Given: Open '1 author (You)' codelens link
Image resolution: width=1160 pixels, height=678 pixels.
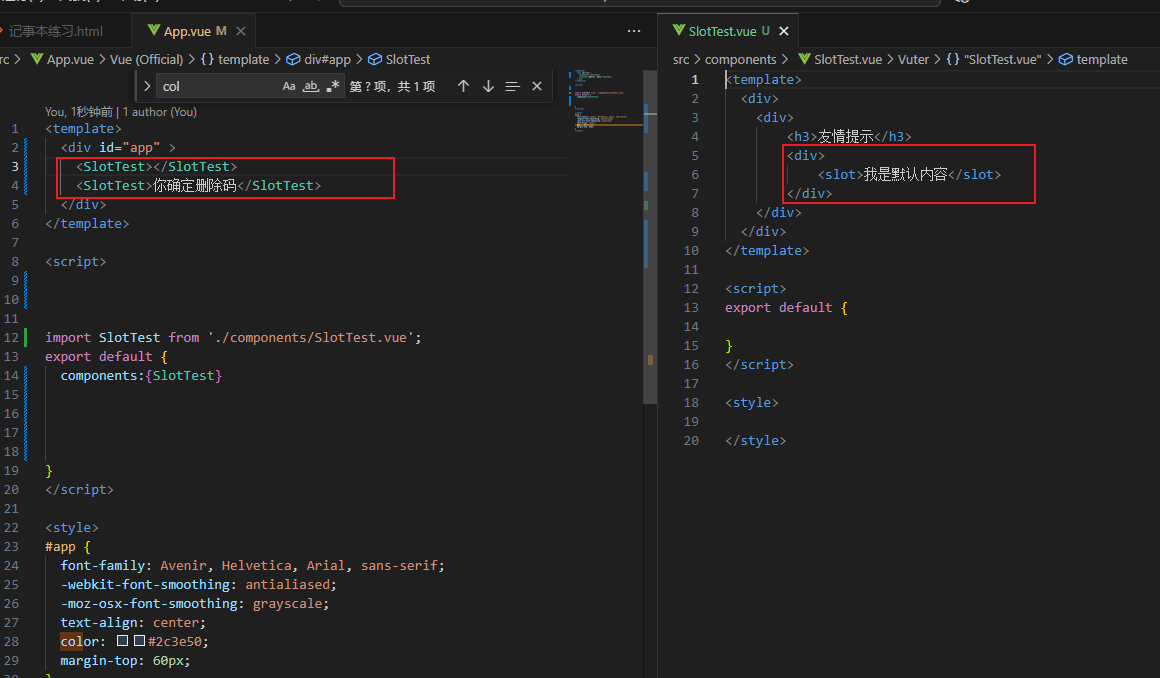Looking at the screenshot, I should pyautogui.click(x=160, y=112).
